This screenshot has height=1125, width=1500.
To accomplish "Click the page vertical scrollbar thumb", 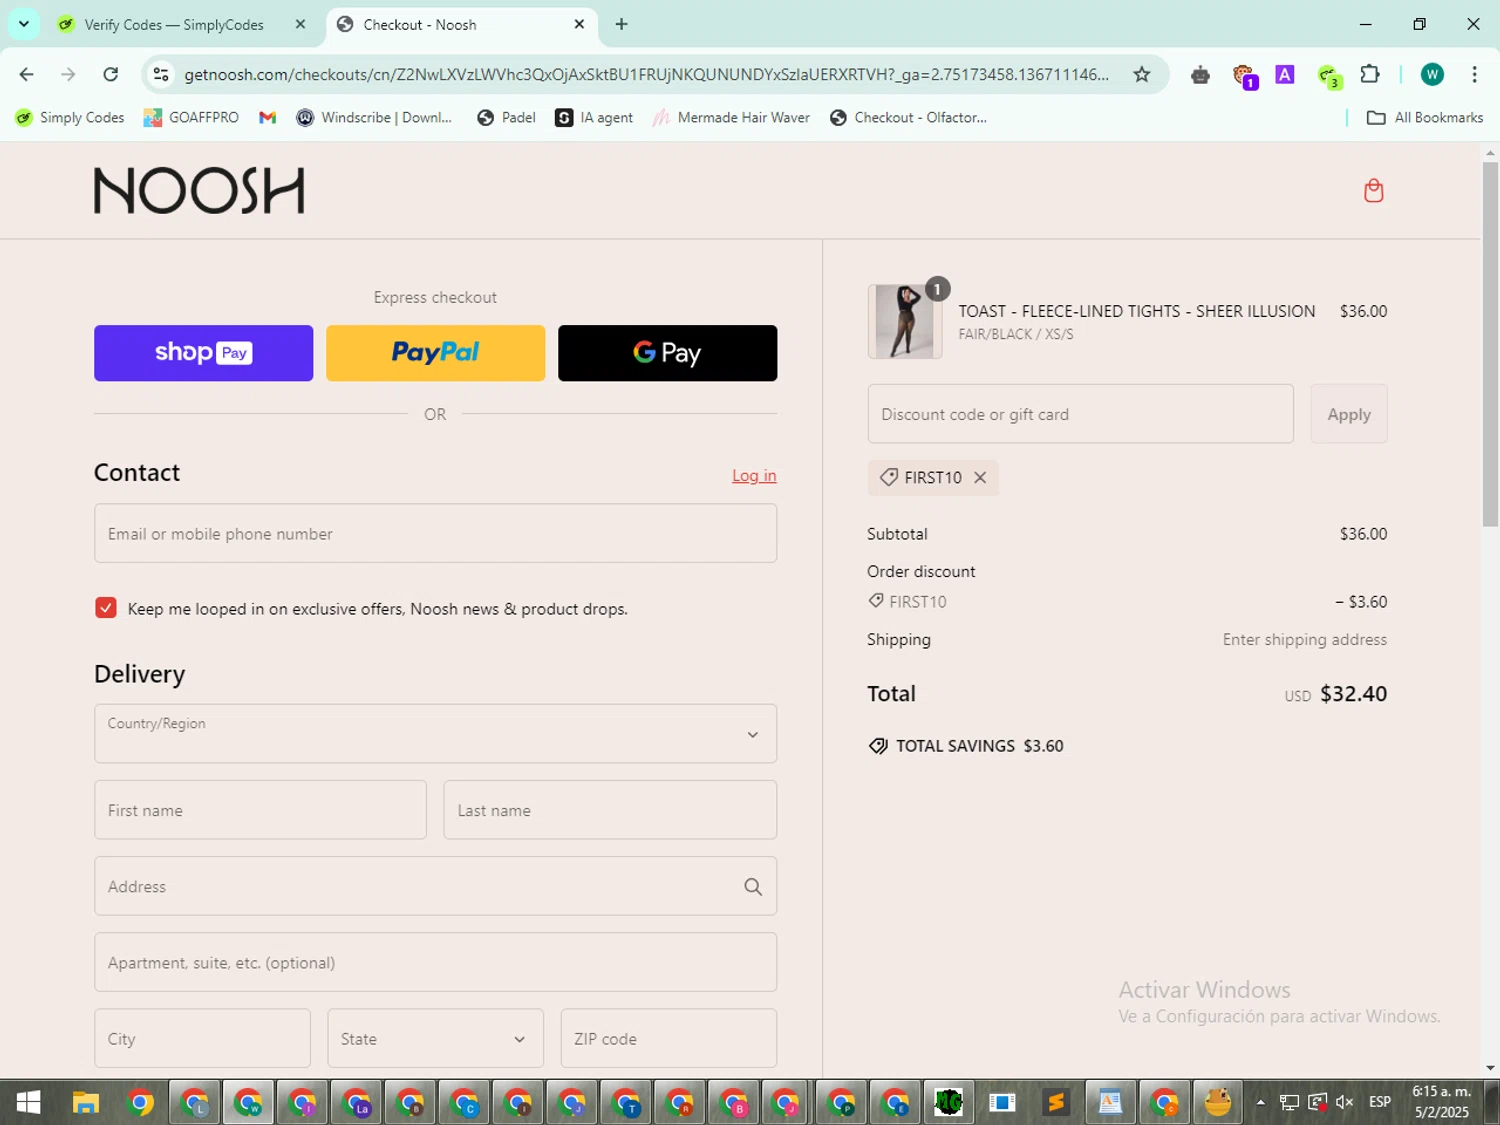I will 1490,342.
